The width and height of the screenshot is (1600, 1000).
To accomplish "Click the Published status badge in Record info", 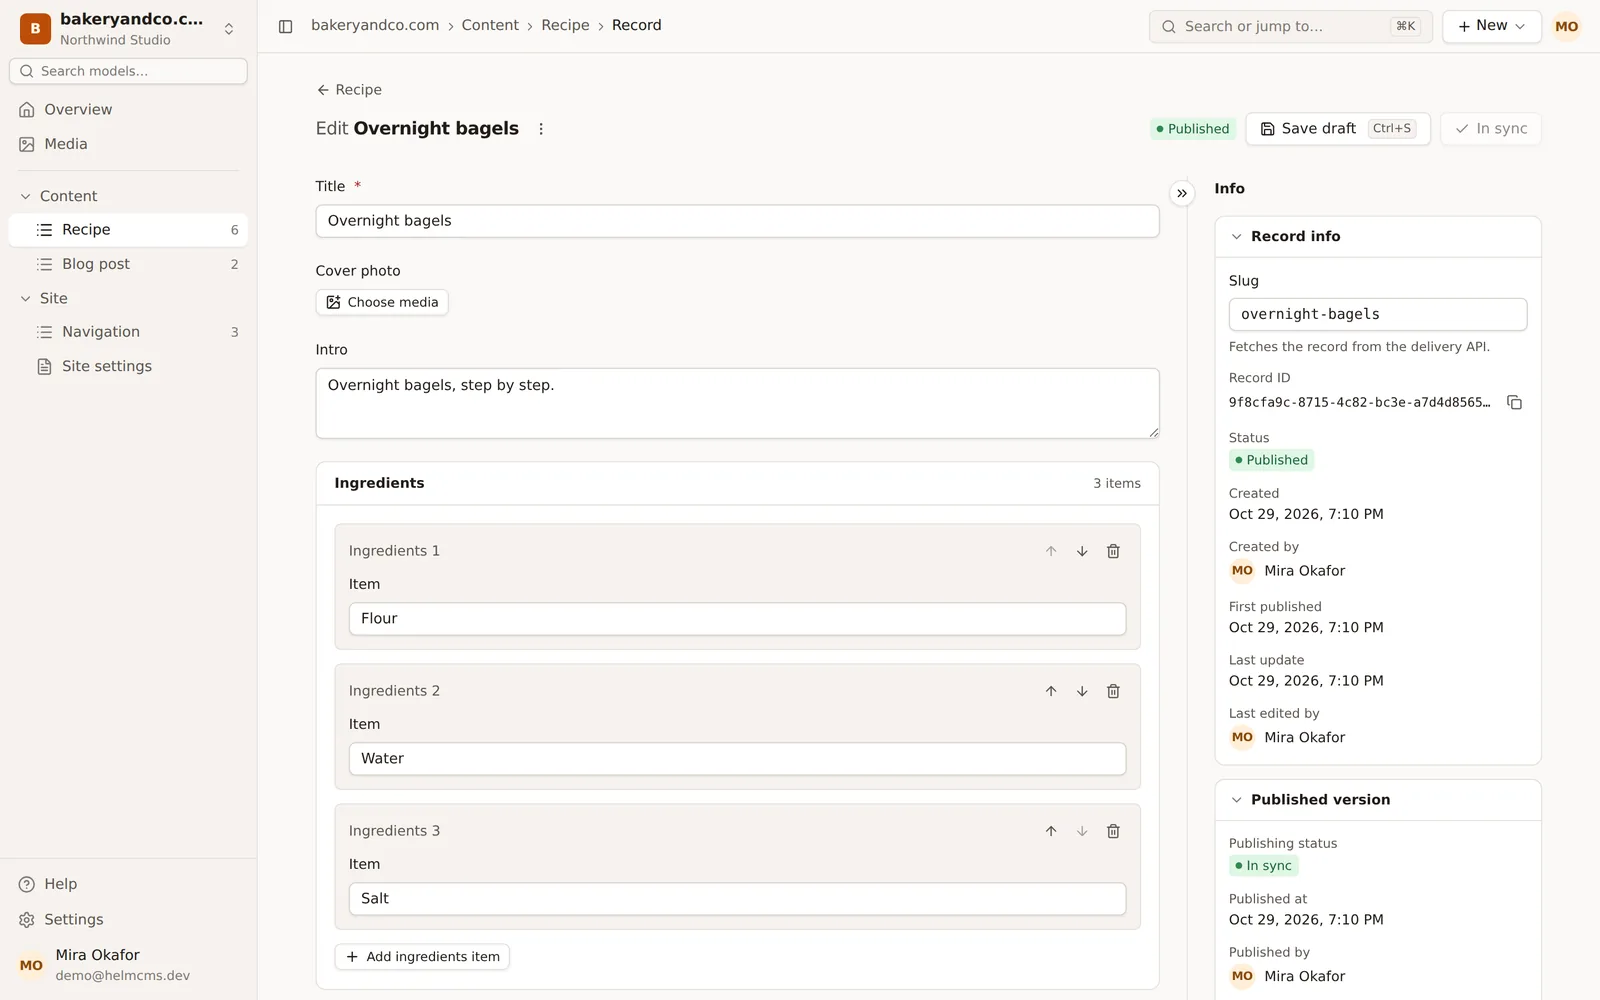I will point(1271,460).
